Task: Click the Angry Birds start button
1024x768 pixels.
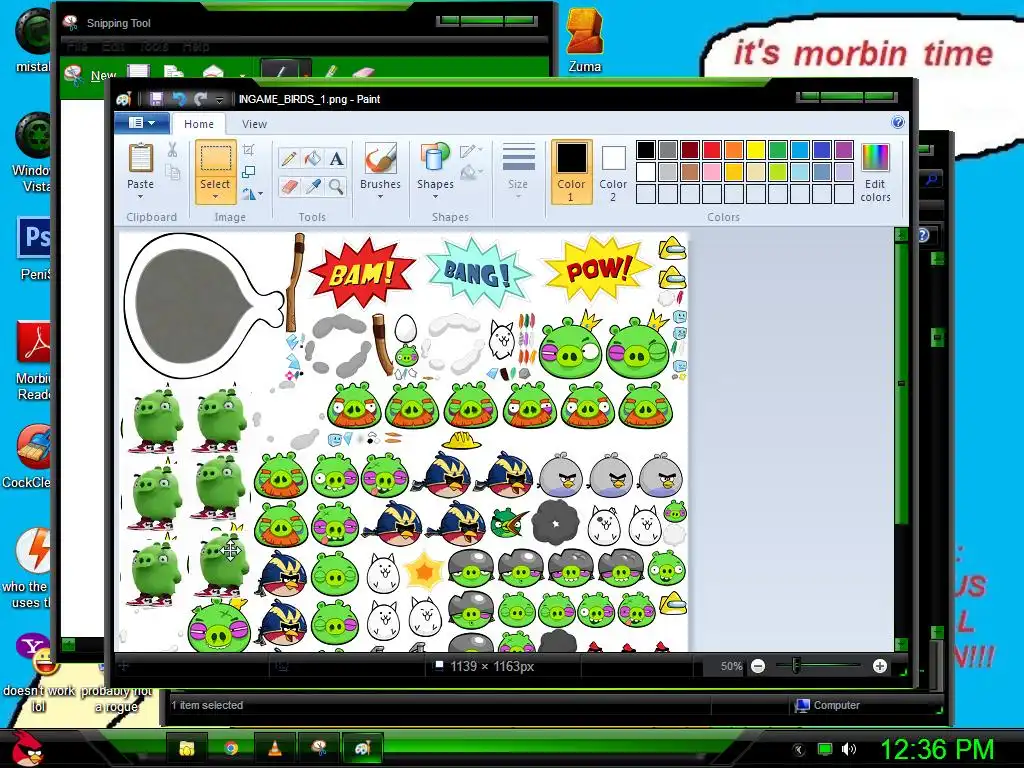Action: coord(27,747)
